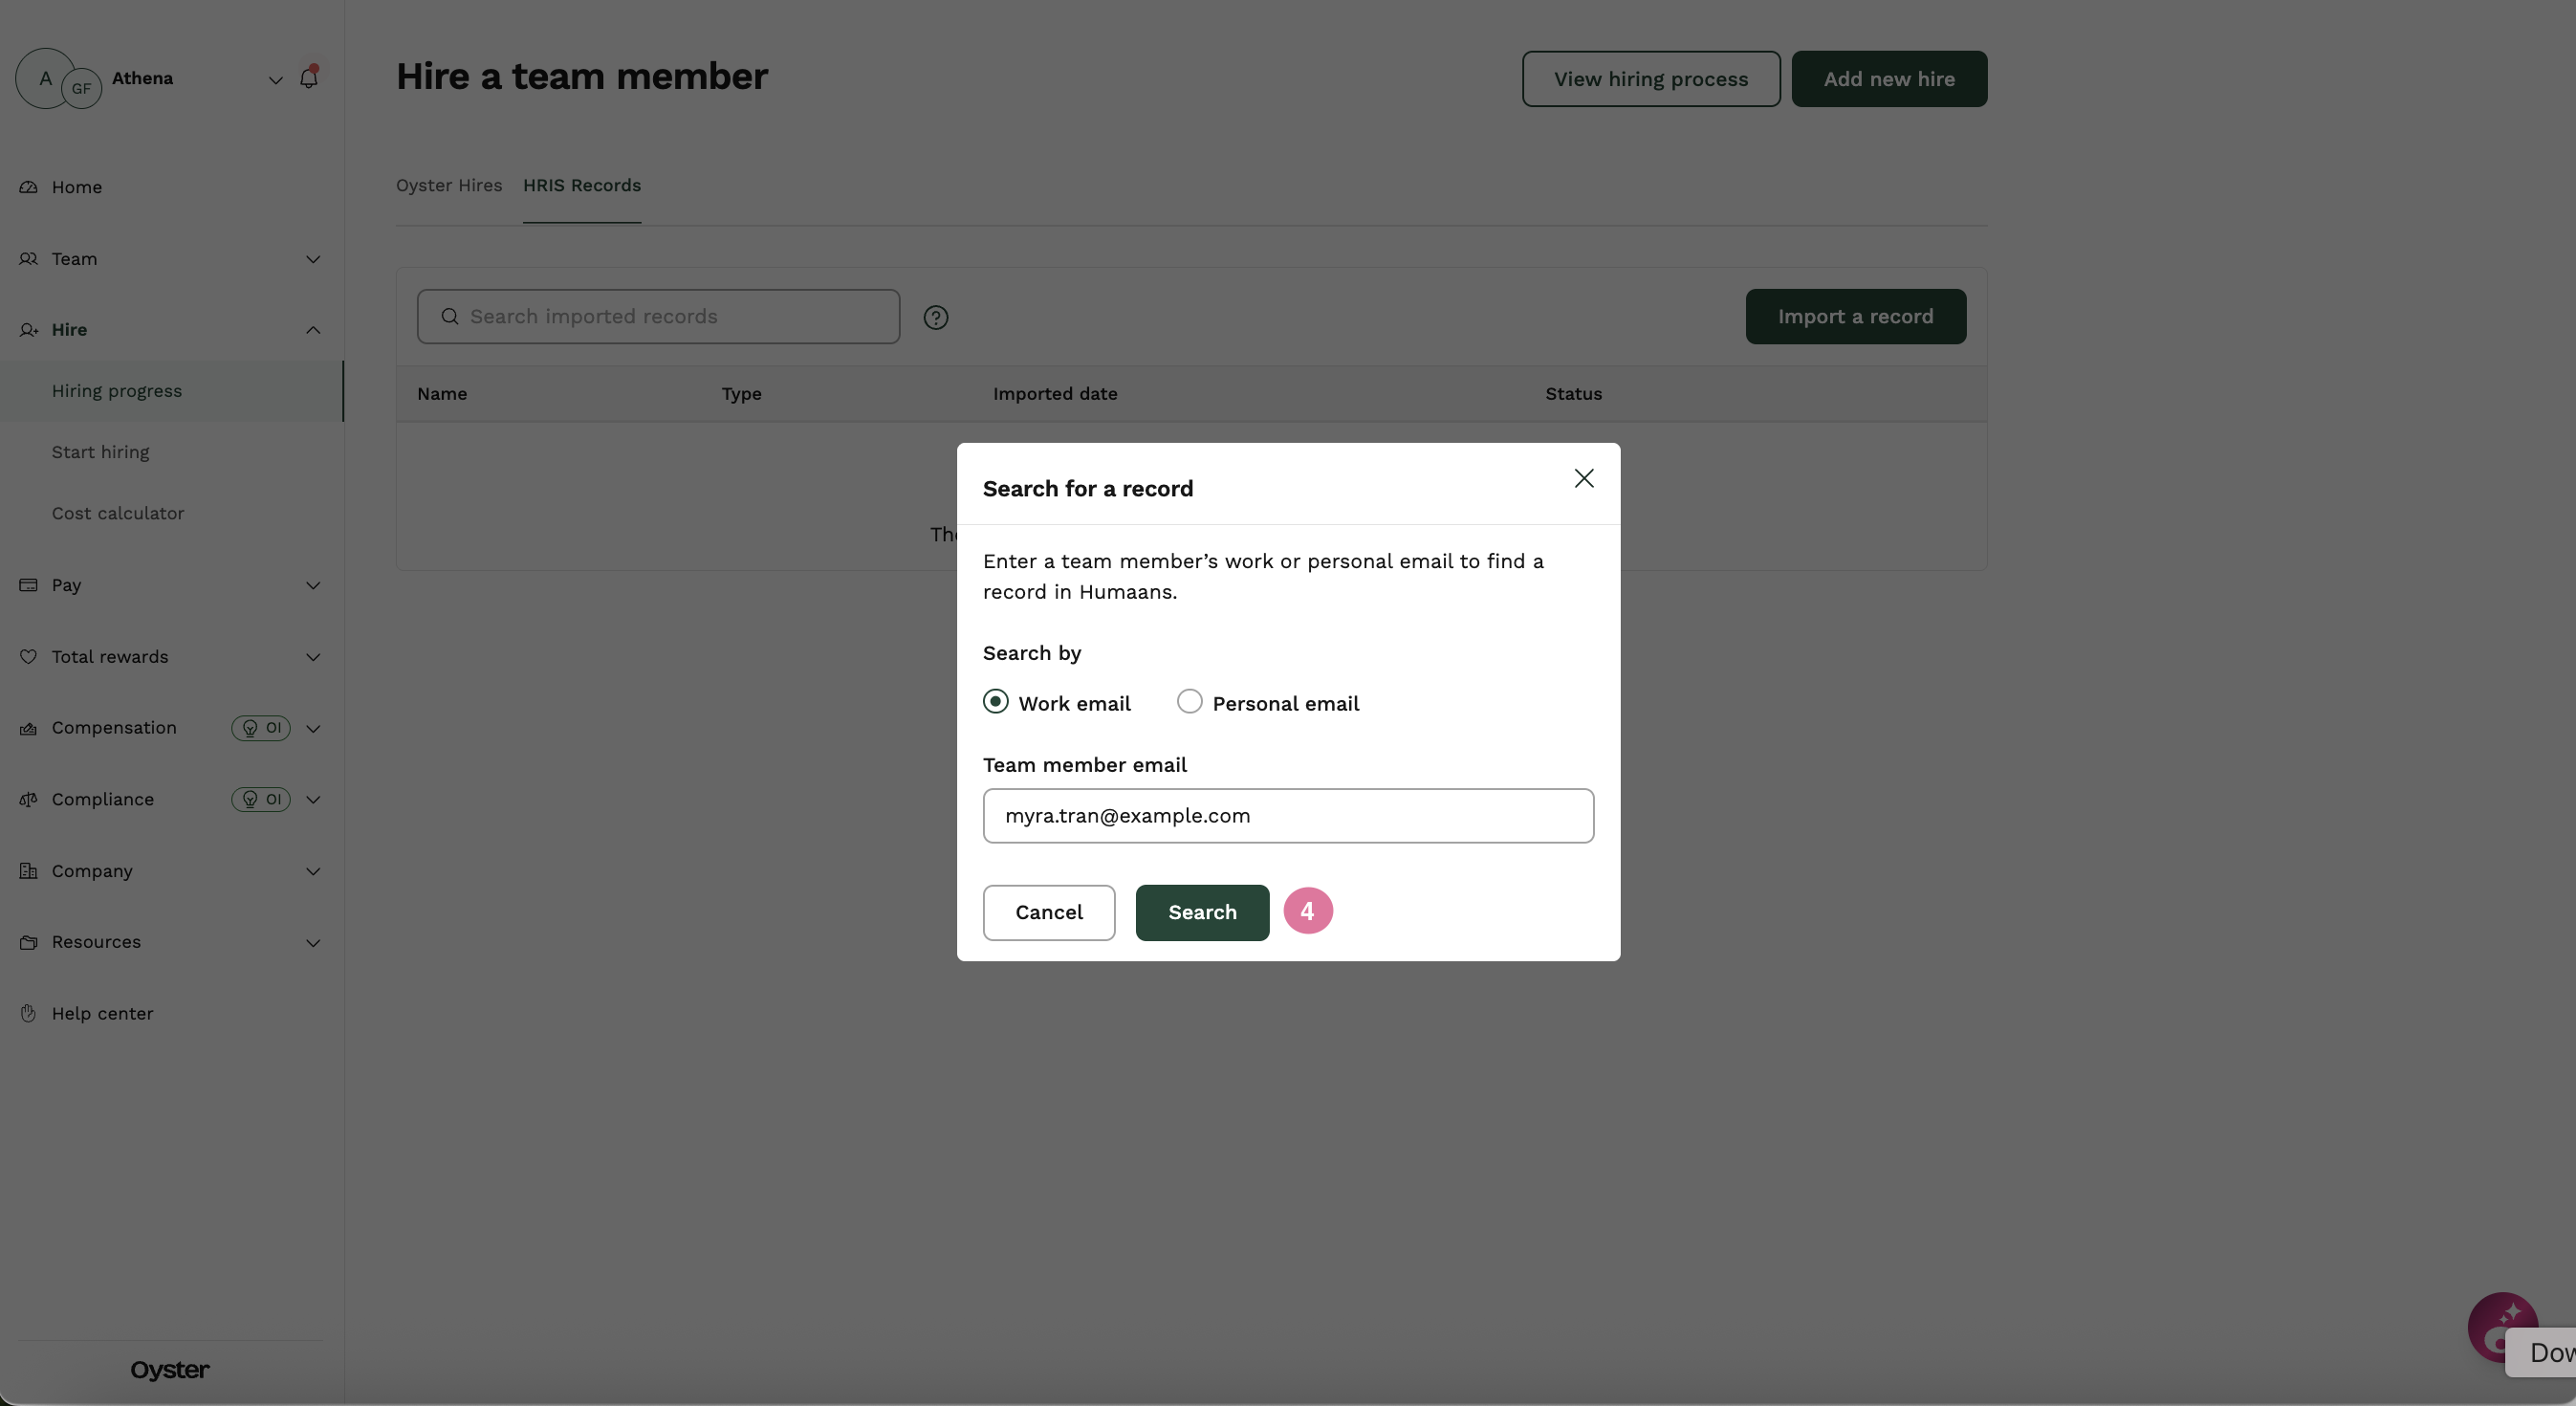Collapse the Hire menu chevron
Viewport: 2576px width, 1406px height.
pyautogui.click(x=313, y=330)
